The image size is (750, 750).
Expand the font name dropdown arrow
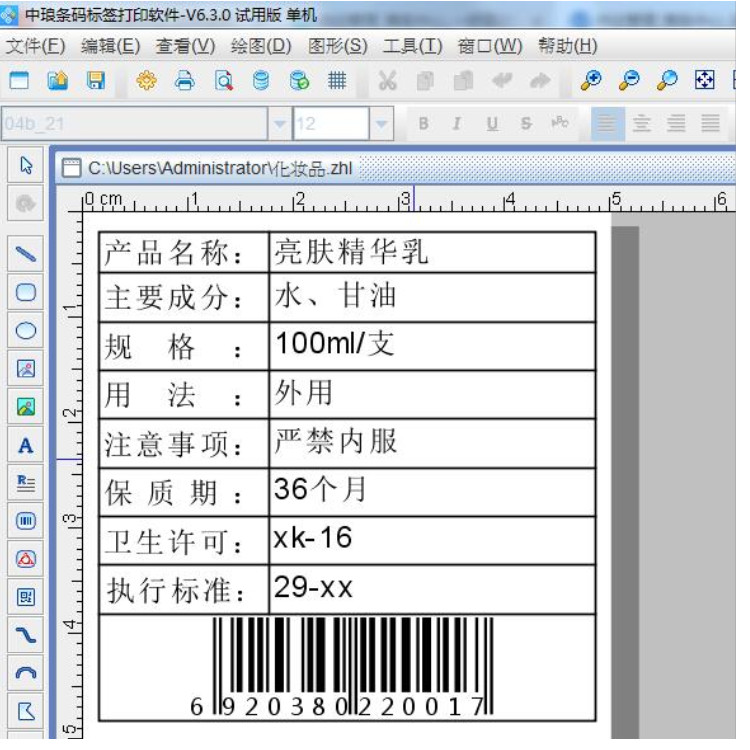[x=280, y=124]
